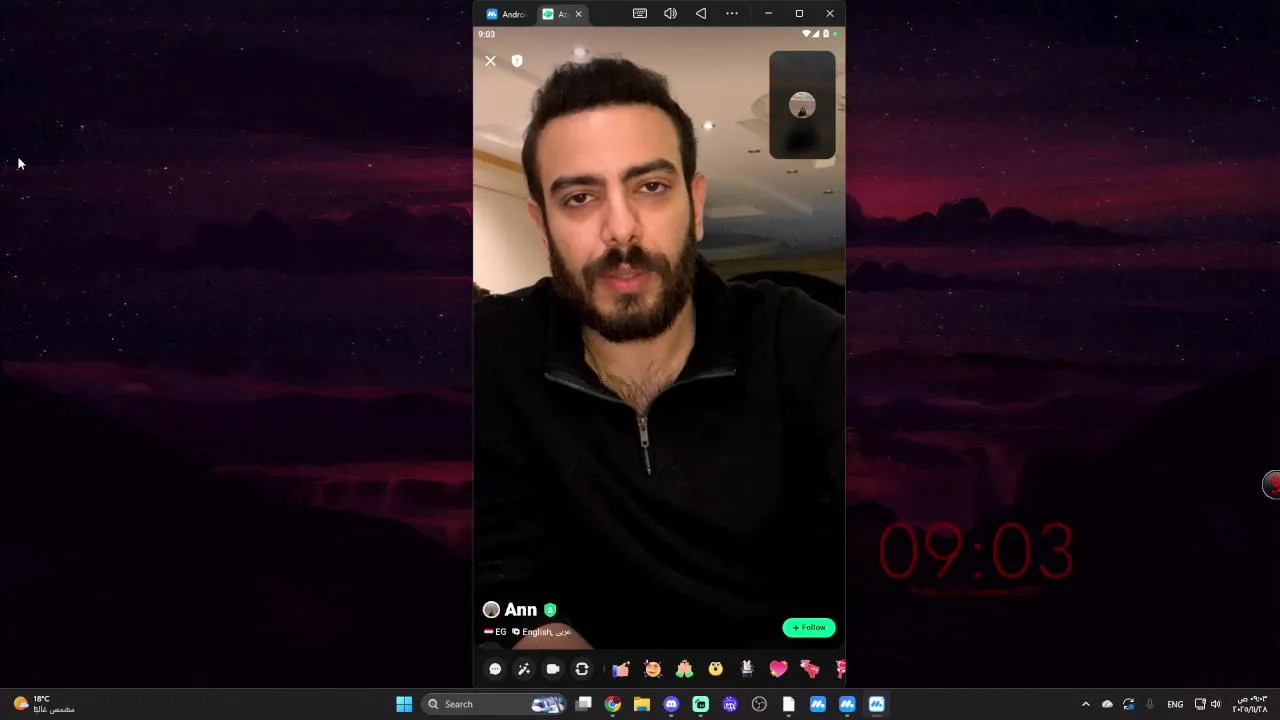The width and height of the screenshot is (1280, 720).
Task: Open the taskbar clock and date
Action: coord(1250,704)
